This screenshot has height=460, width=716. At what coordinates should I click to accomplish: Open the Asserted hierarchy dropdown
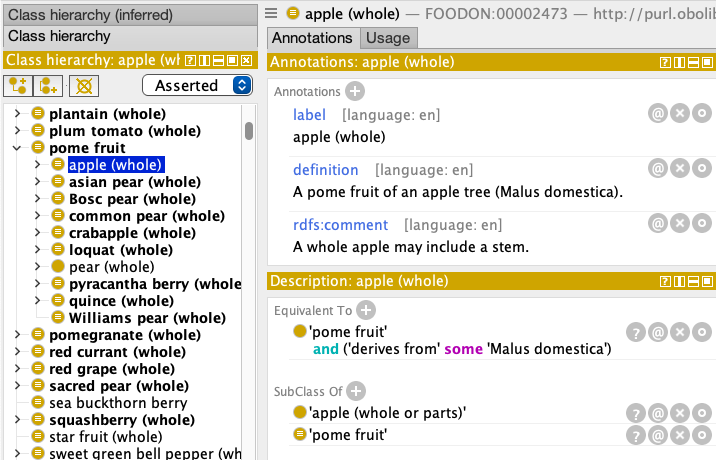point(197,85)
